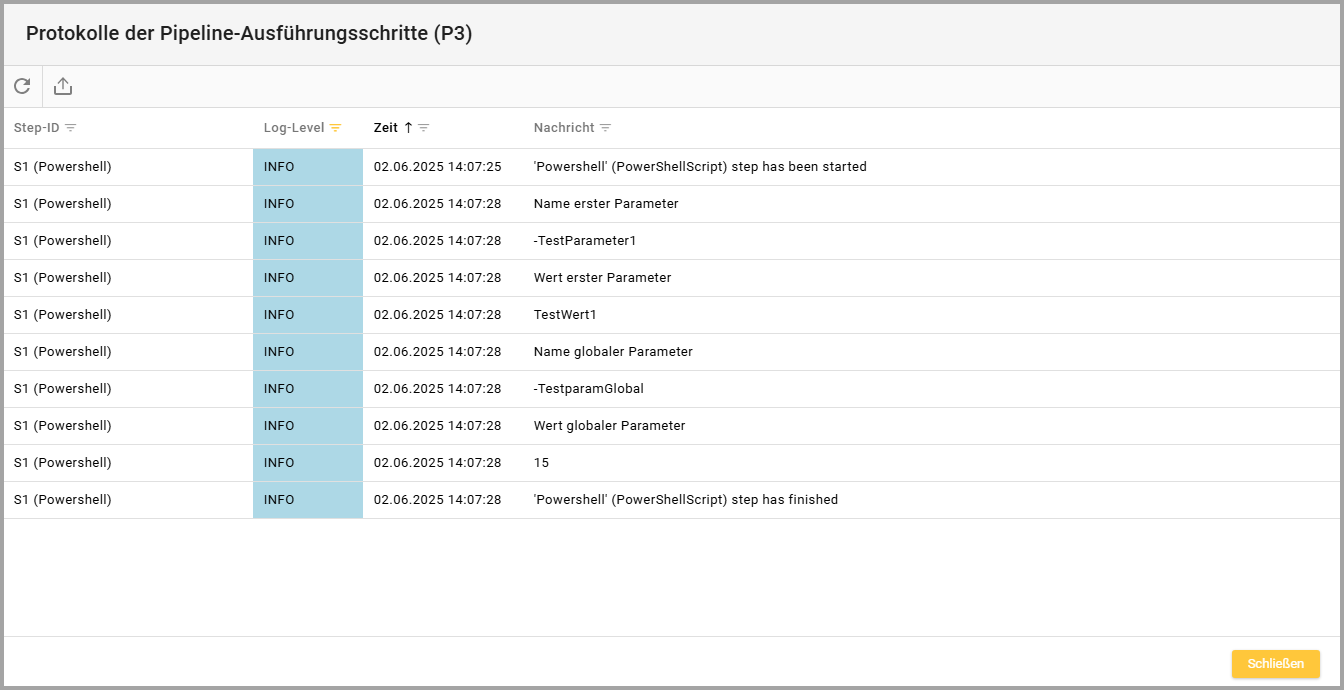Open the Nachricht column filter icon
The height and width of the screenshot is (690, 1344).
tap(605, 128)
